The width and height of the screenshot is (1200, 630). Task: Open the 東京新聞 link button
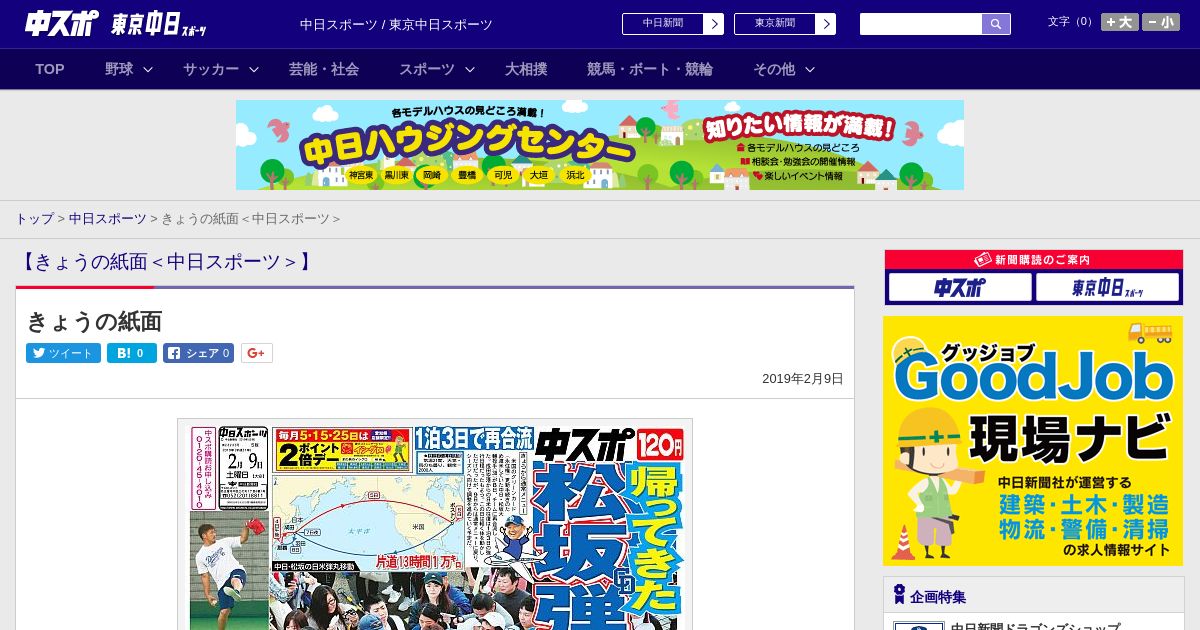tap(775, 24)
